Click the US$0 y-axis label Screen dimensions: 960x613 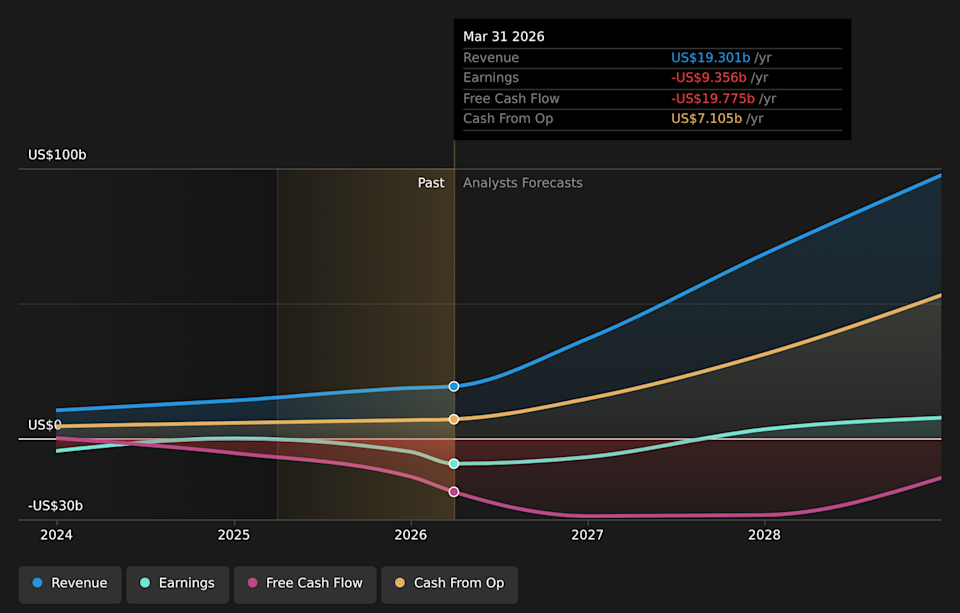(45, 425)
